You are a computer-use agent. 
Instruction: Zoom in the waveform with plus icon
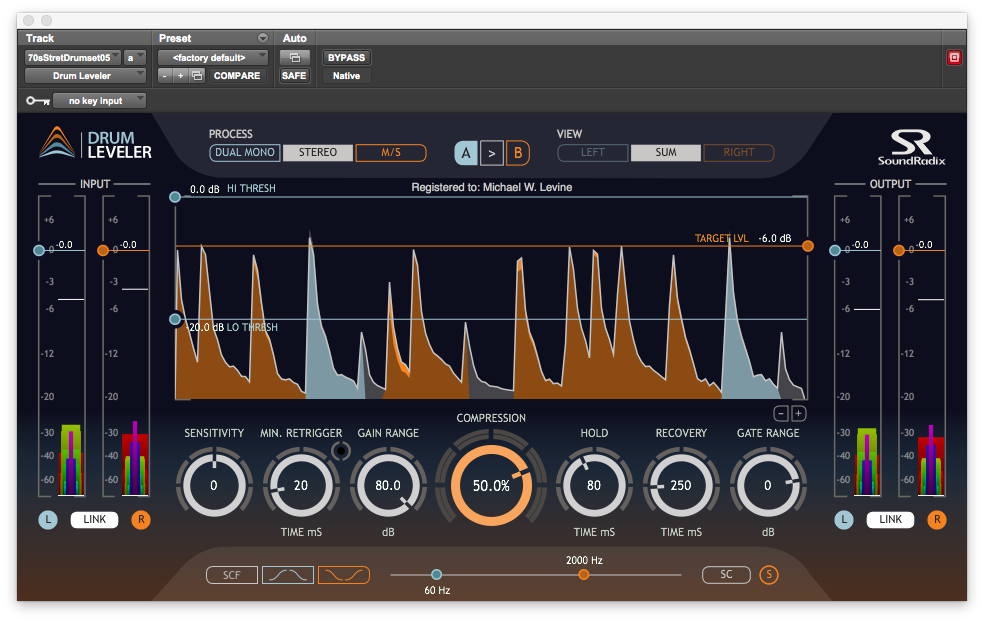(x=799, y=413)
